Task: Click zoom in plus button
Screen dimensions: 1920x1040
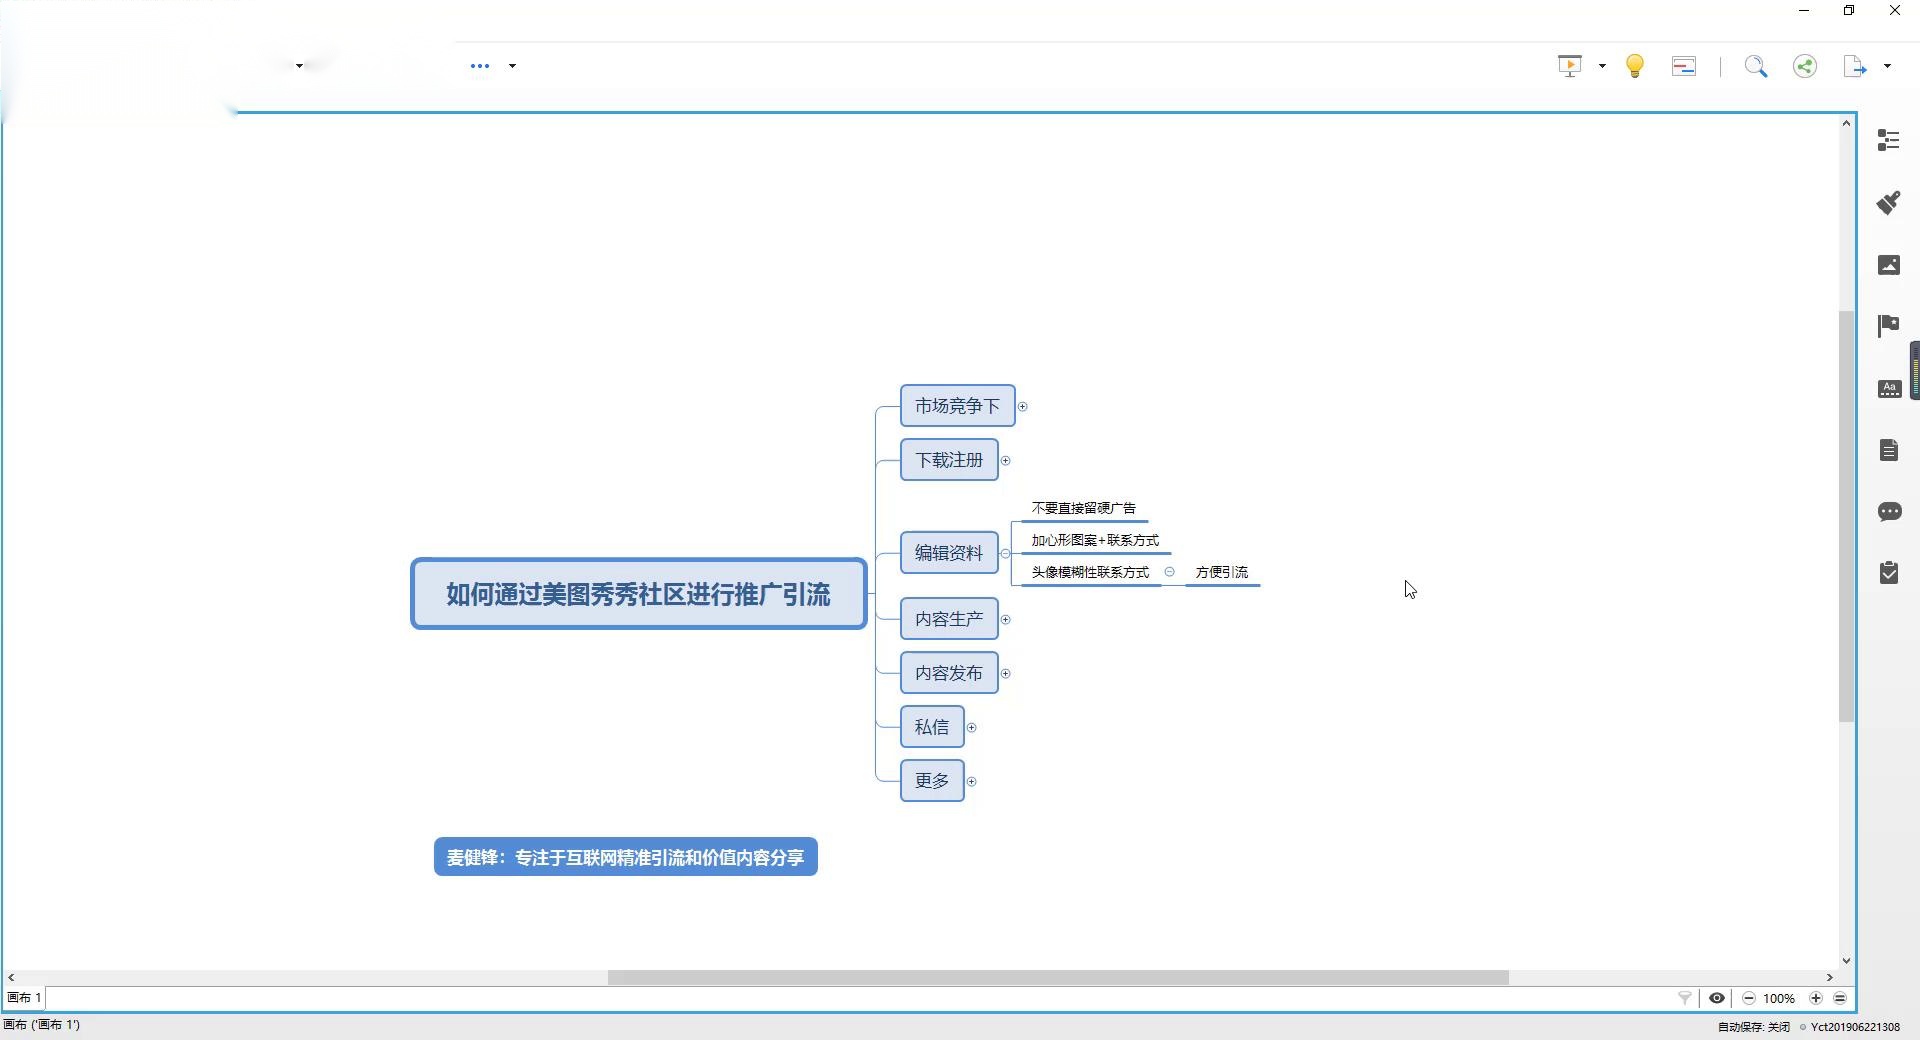Action: pos(1816,998)
